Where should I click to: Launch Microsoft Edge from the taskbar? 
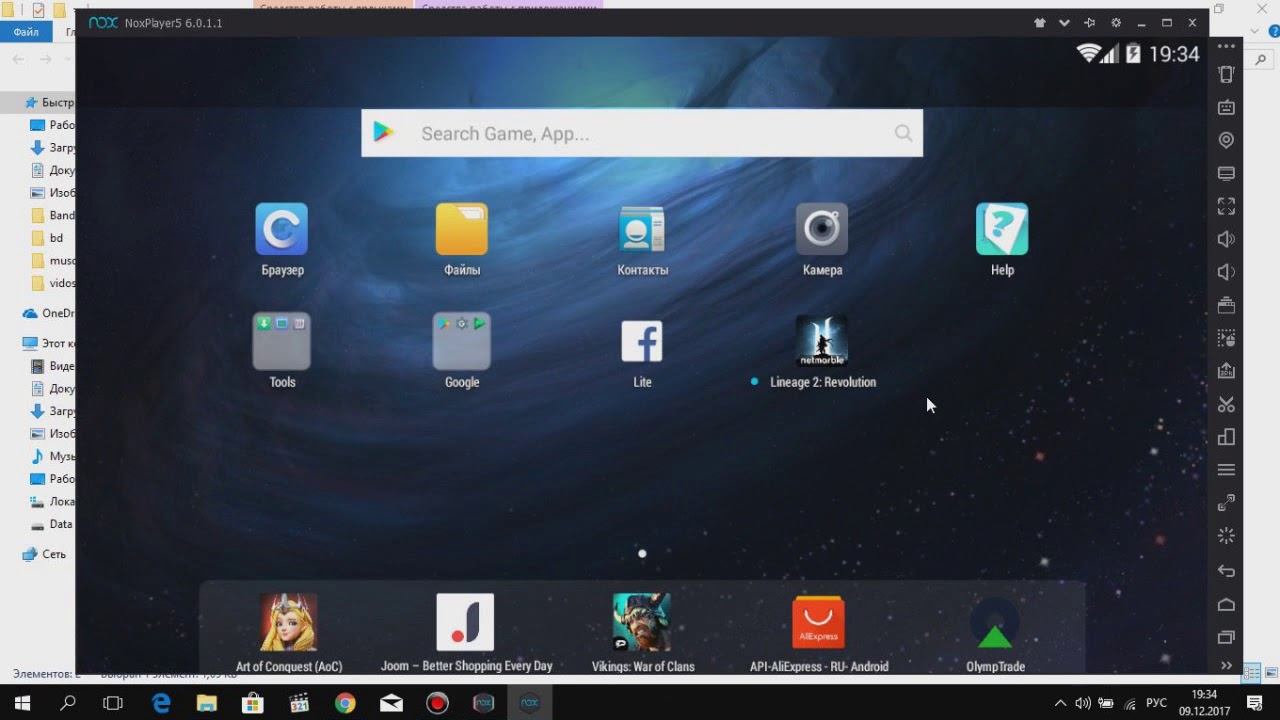pos(161,703)
